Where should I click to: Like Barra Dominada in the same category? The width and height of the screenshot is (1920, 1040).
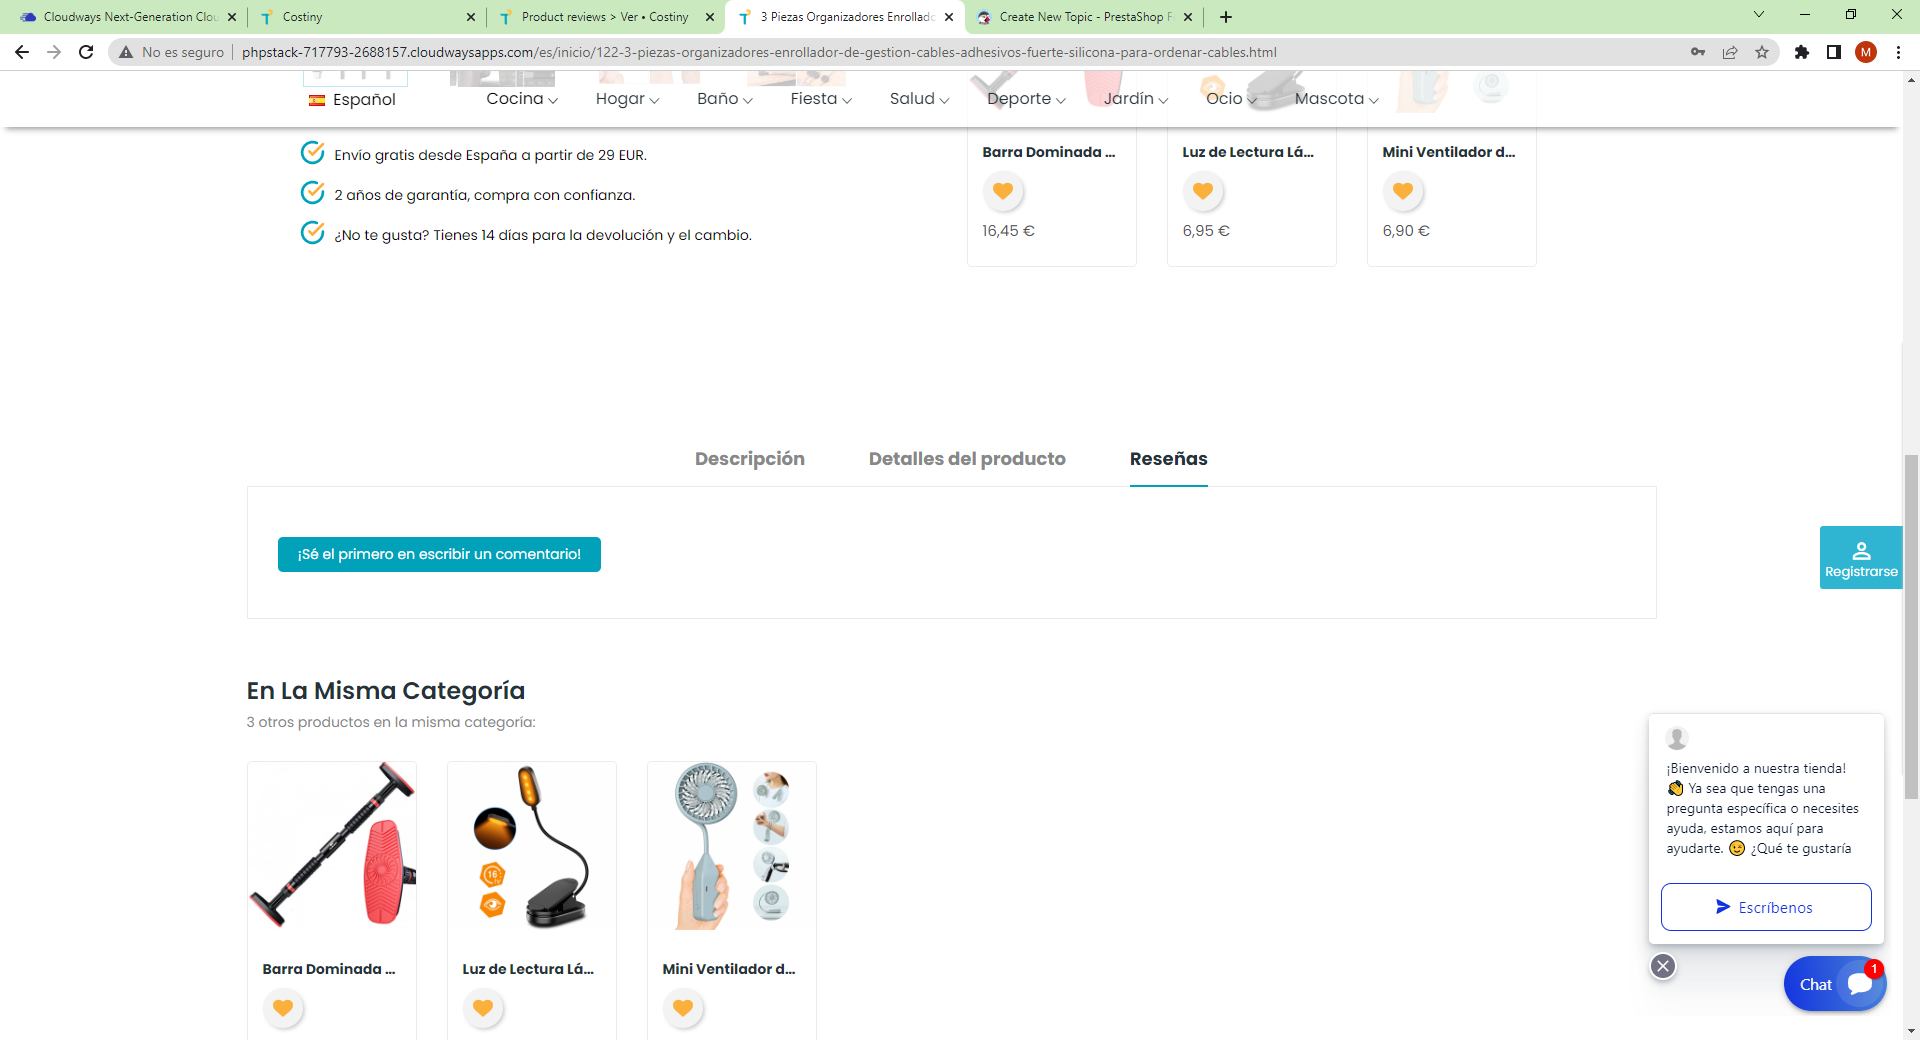[x=283, y=1008]
